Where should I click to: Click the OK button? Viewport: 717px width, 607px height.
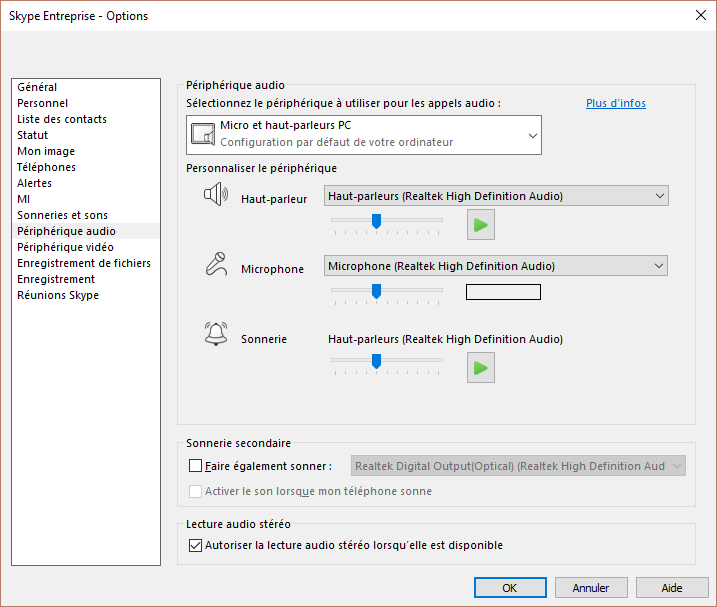(510, 587)
